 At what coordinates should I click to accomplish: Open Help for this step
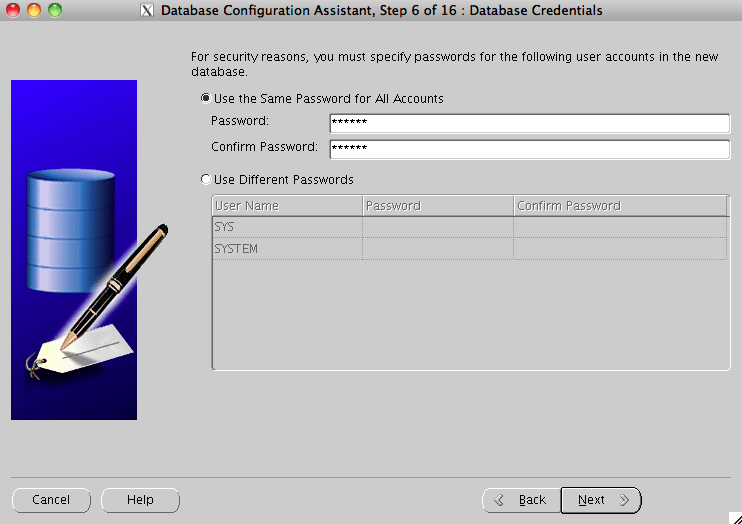pyautogui.click(x=140, y=500)
